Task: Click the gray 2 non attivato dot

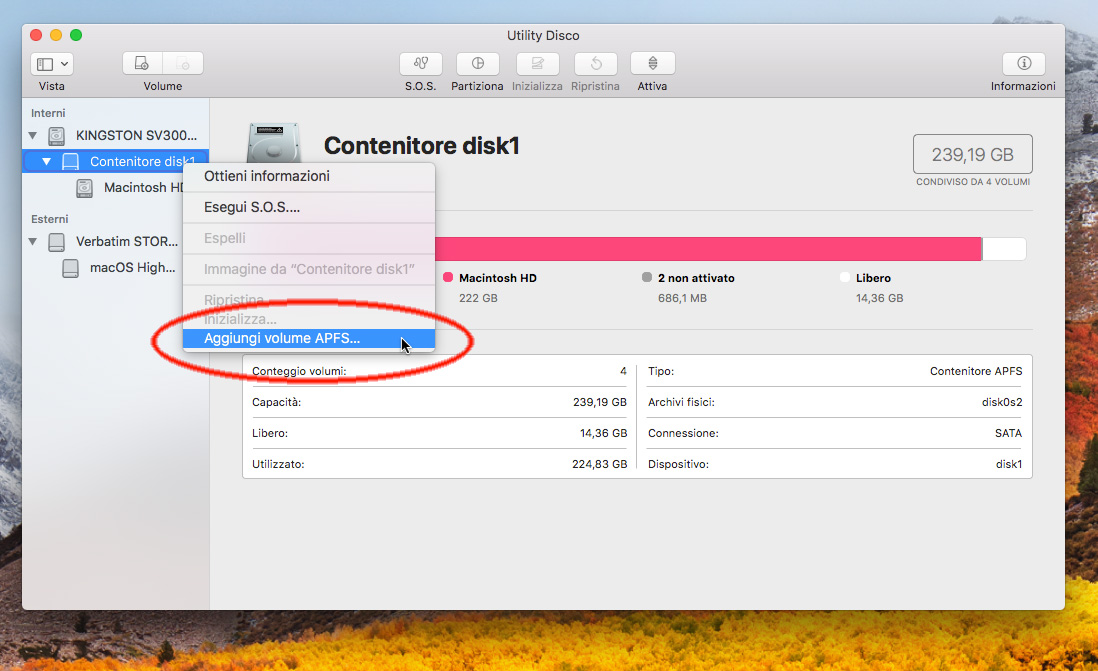Action: click(x=647, y=277)
